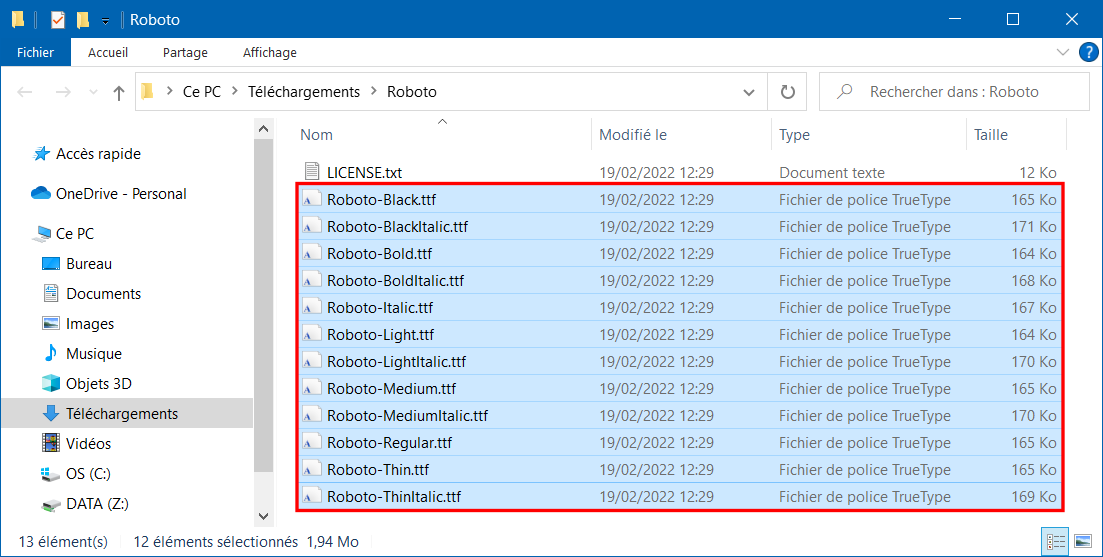Customize quick access toolbar dropdown arrow

click(106, 20)
